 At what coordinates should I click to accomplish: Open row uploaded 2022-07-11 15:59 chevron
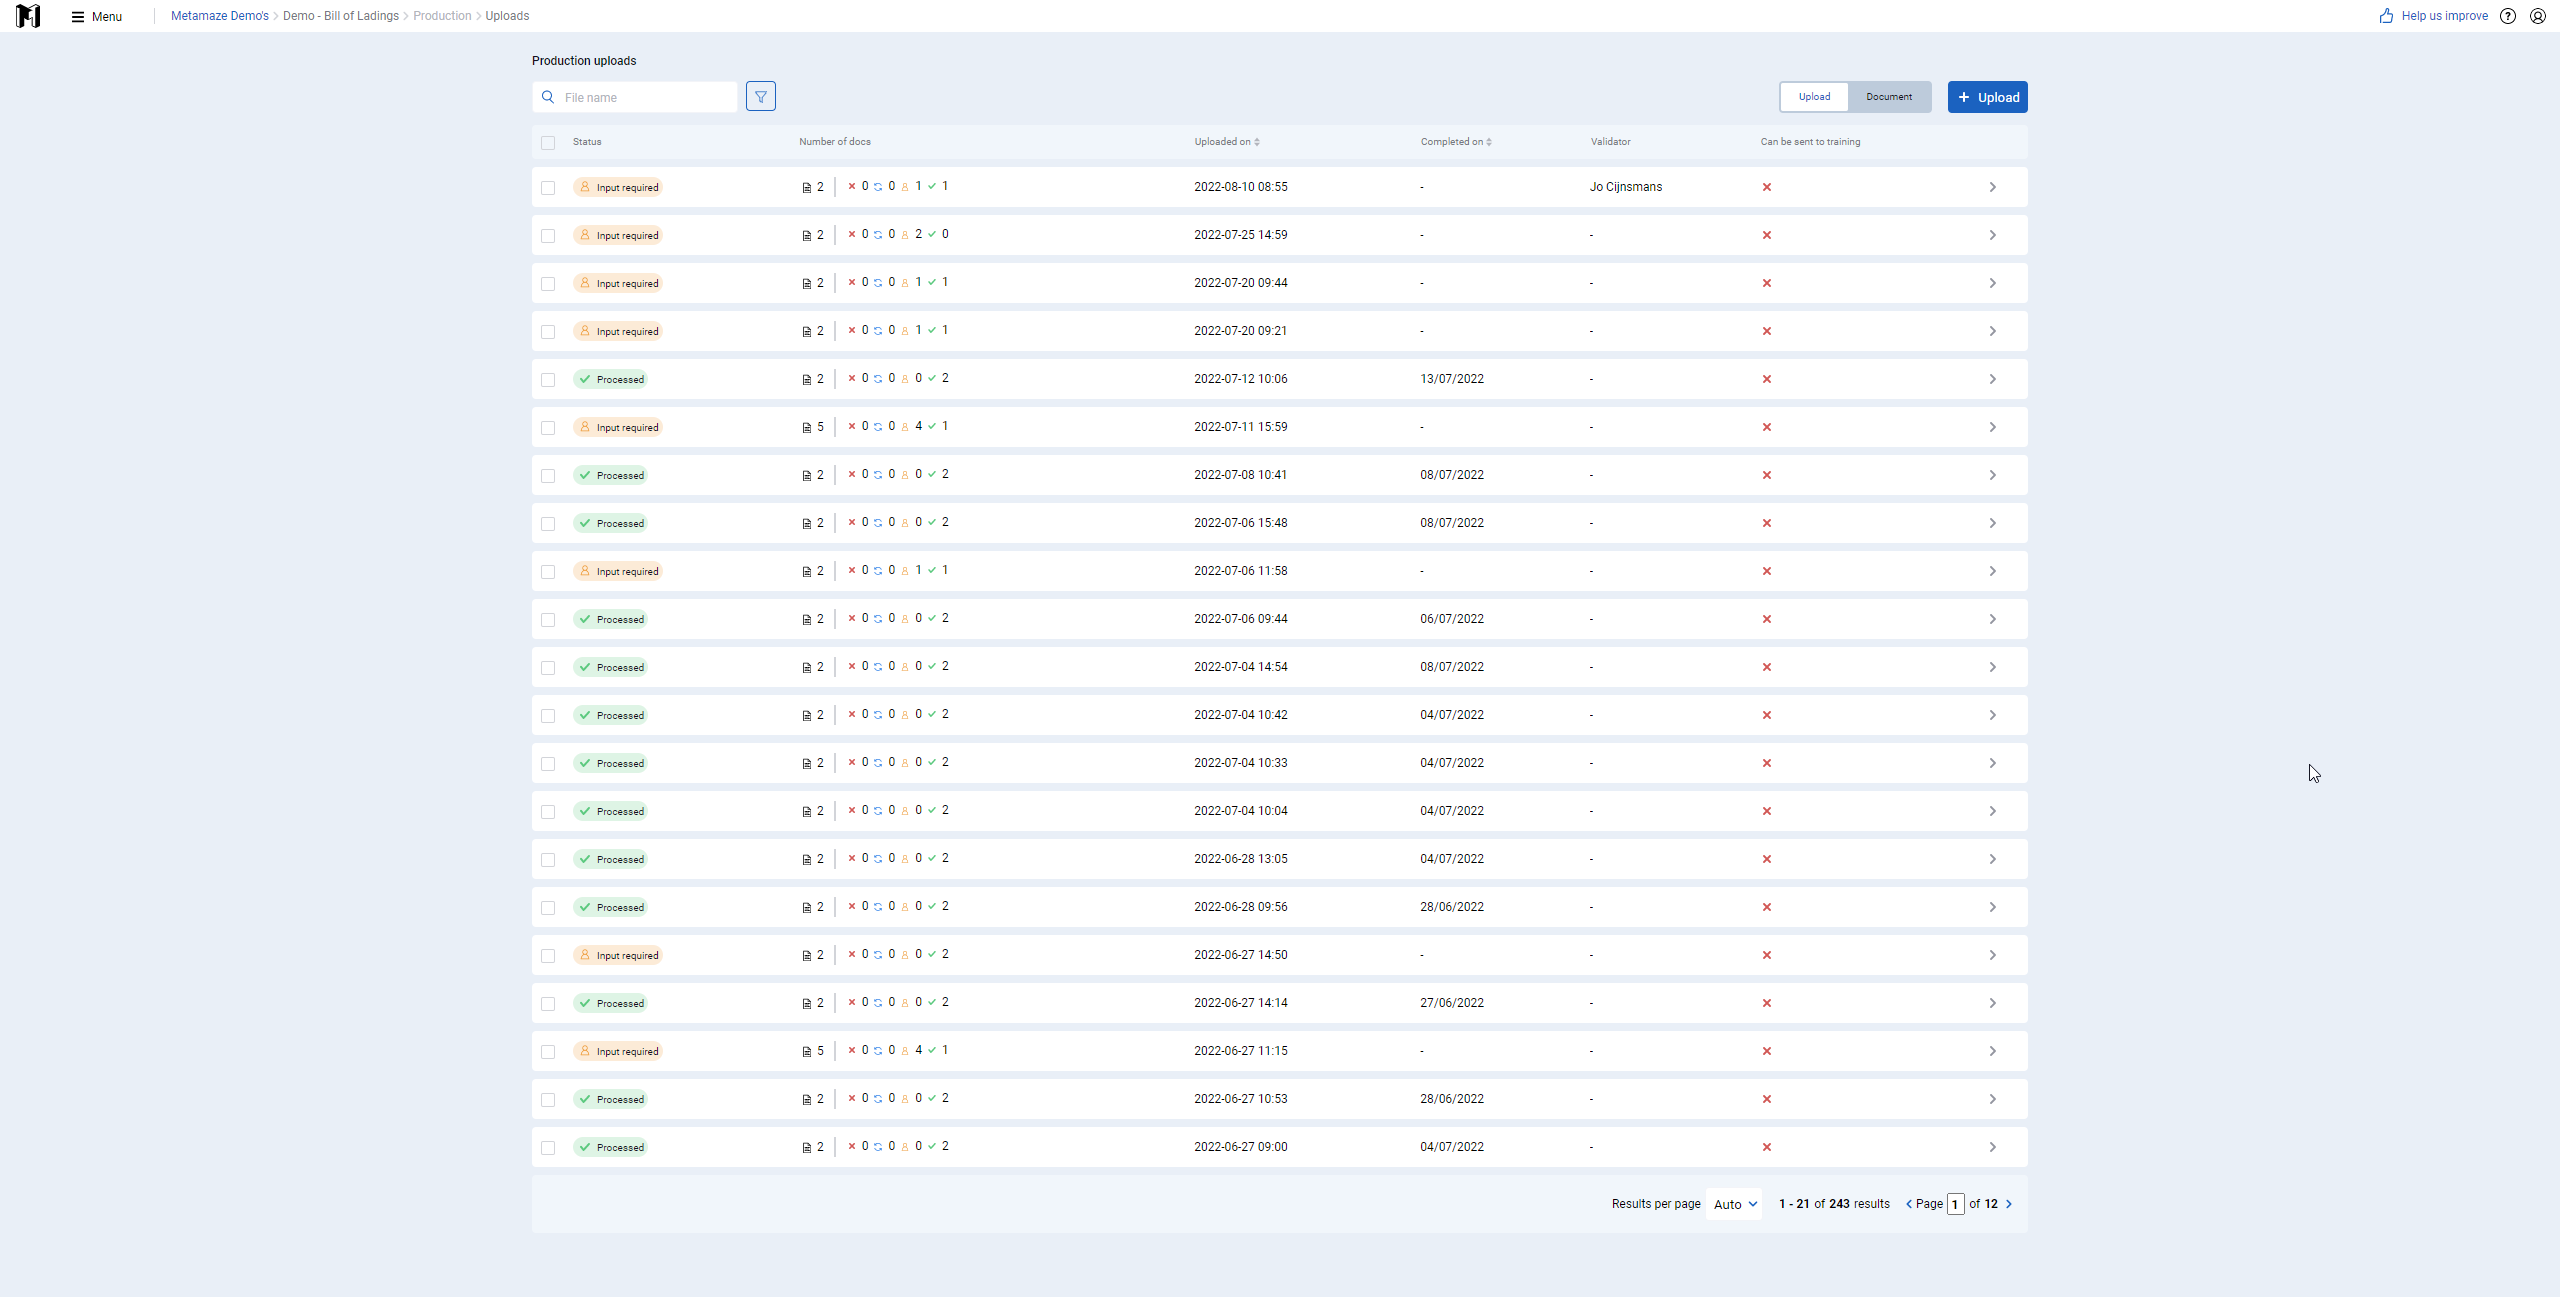pos(1992,427)
